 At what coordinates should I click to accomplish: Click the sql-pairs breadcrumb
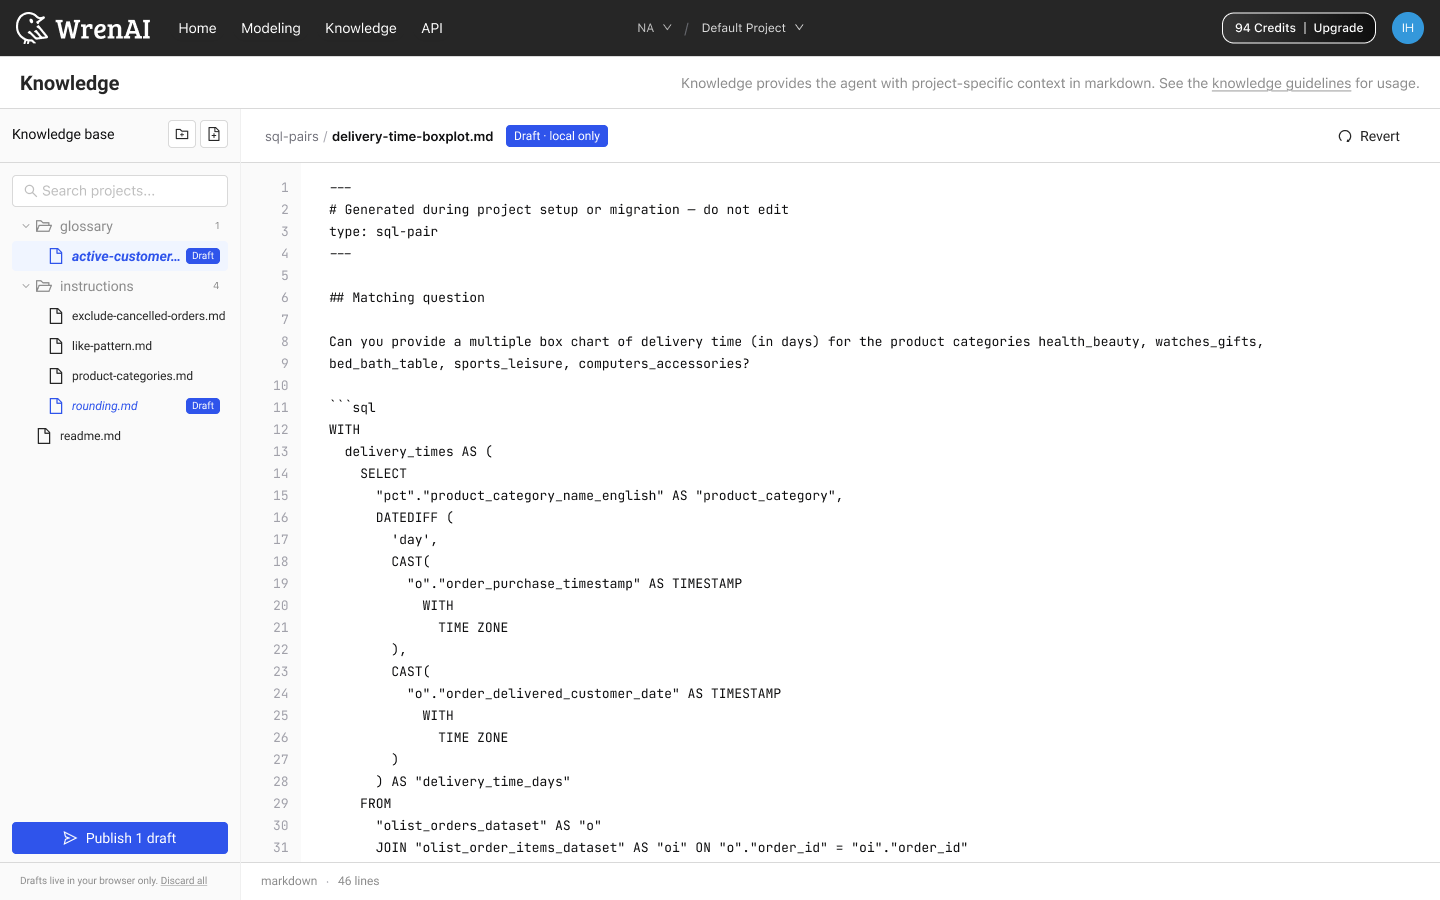pos(292,136)
